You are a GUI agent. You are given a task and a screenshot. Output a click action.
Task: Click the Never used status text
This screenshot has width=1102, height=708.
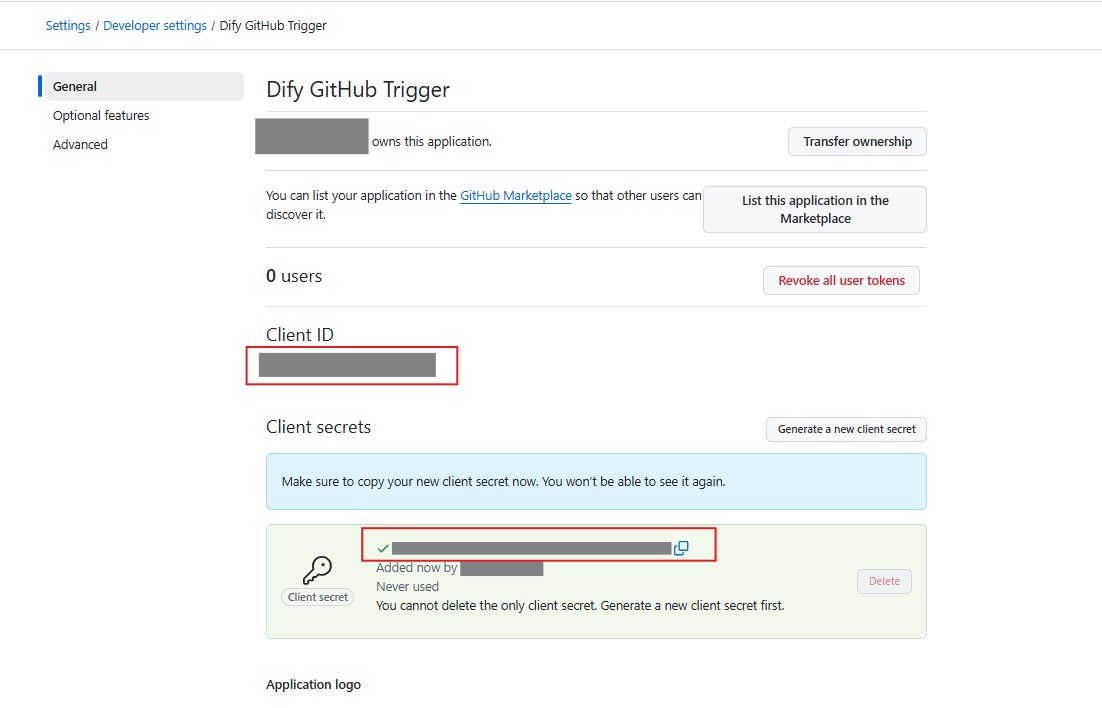click(x=407, y=586)
